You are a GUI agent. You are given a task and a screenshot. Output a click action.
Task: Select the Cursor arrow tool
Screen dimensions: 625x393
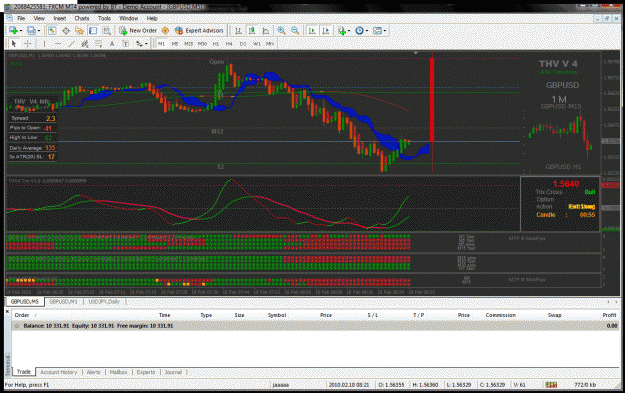tap(14, 44)
